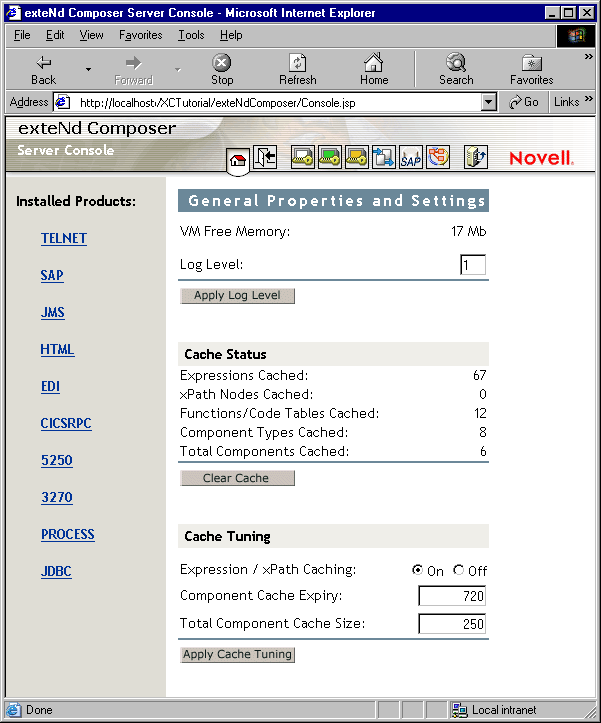This screenshot has height=723, width=601.
Task: Click the Expressions Cached value 67
Action: [480, 375]
